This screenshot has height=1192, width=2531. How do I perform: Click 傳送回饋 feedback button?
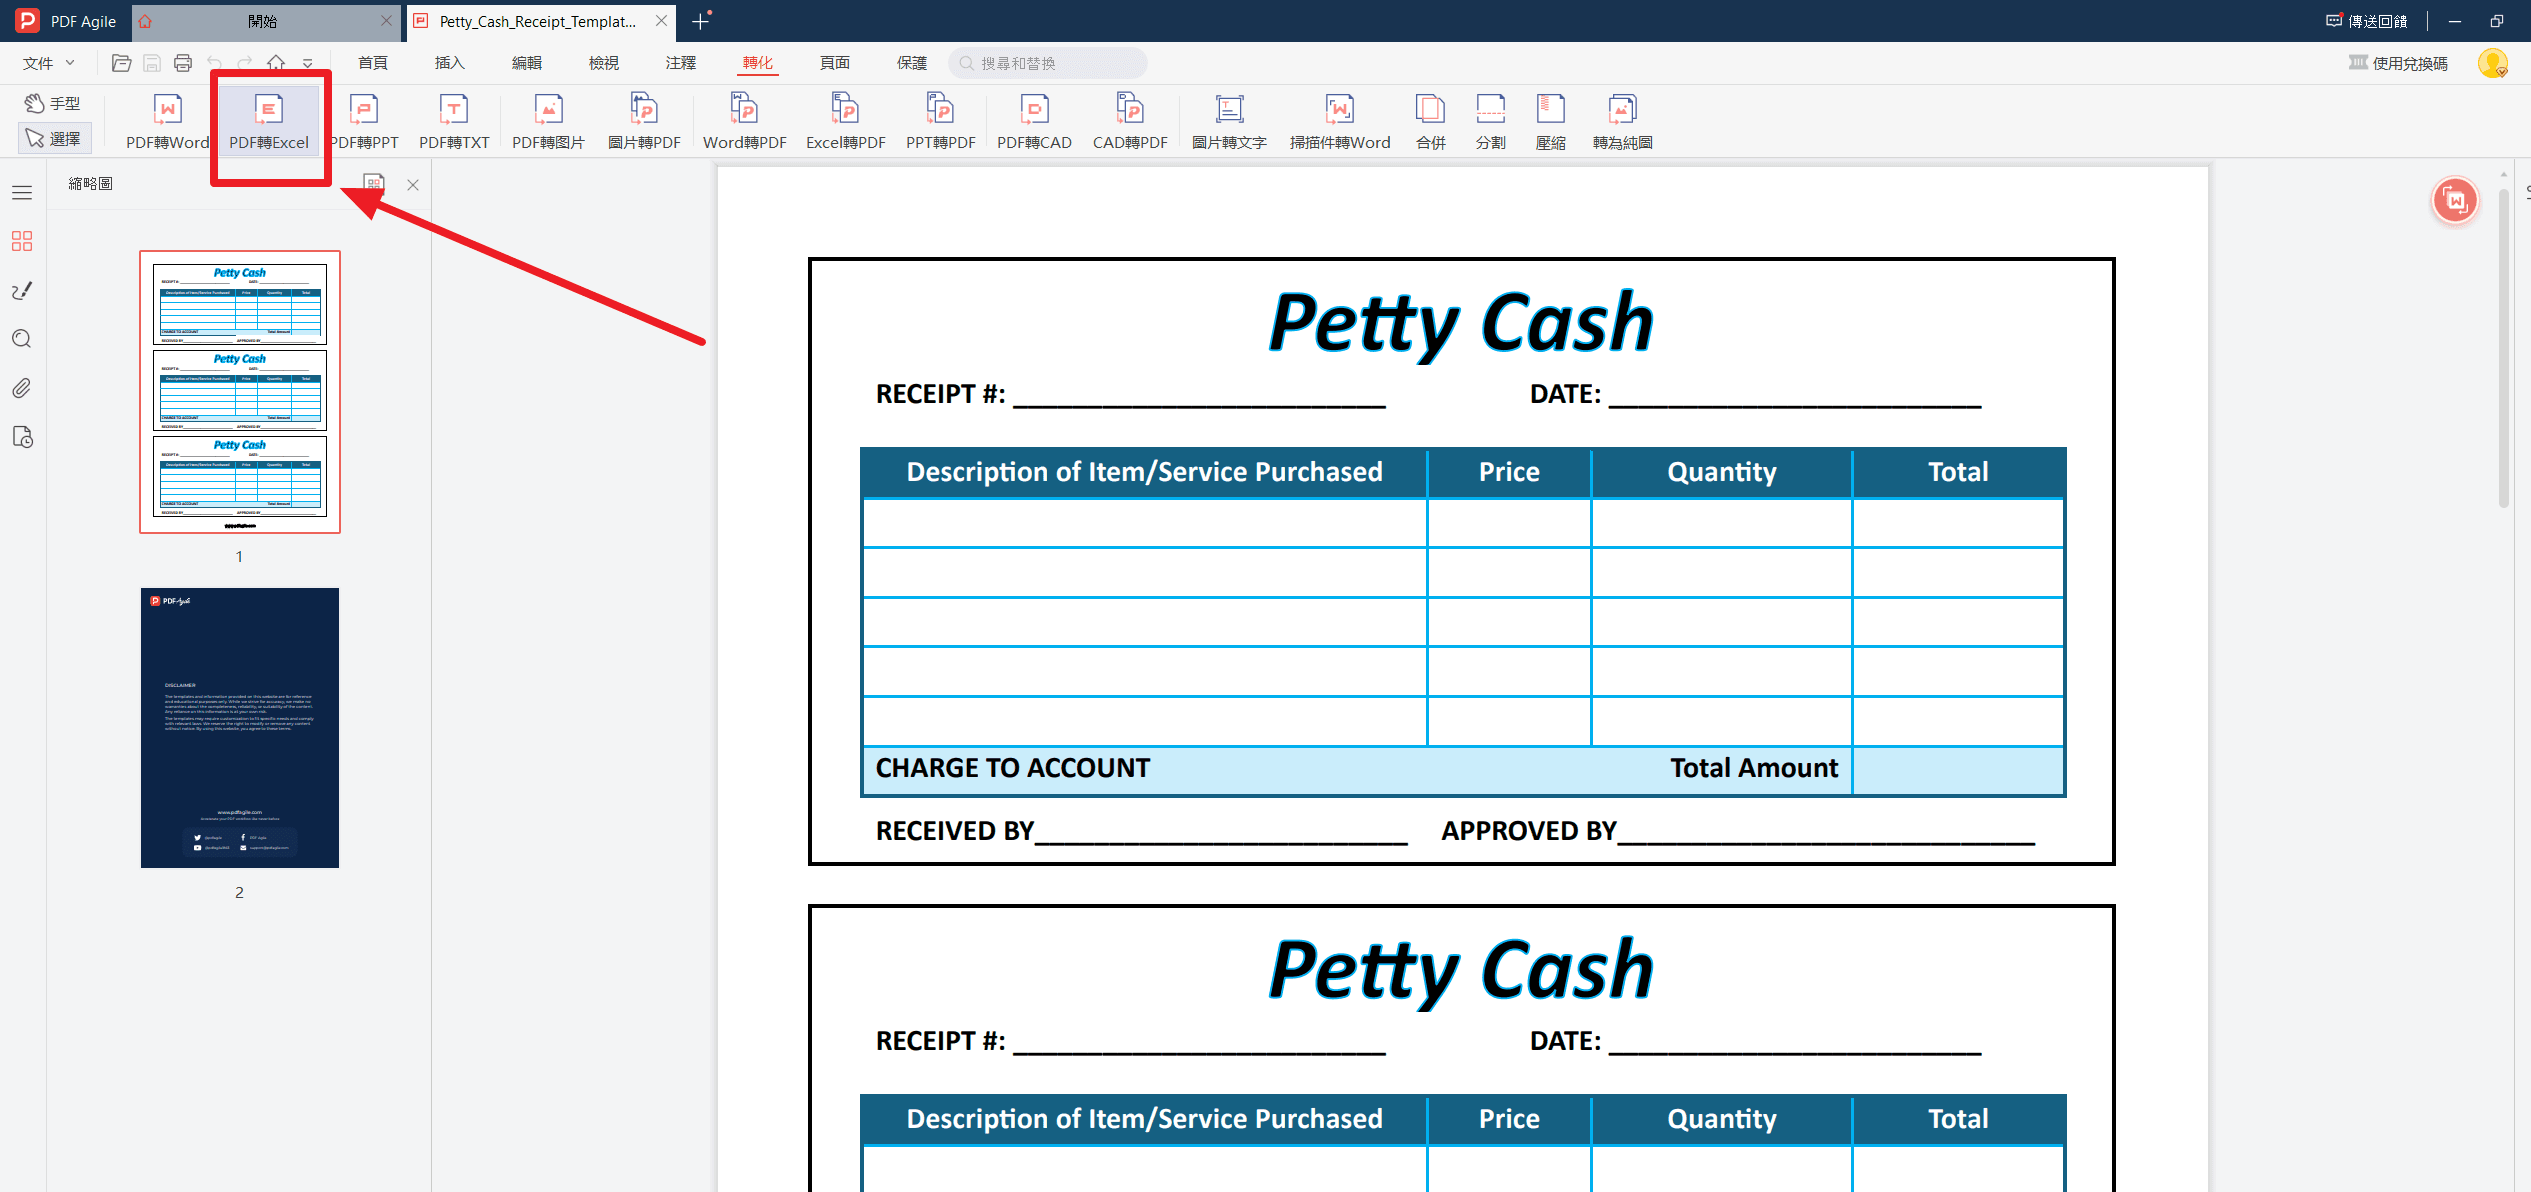[x=2366, y=21]
